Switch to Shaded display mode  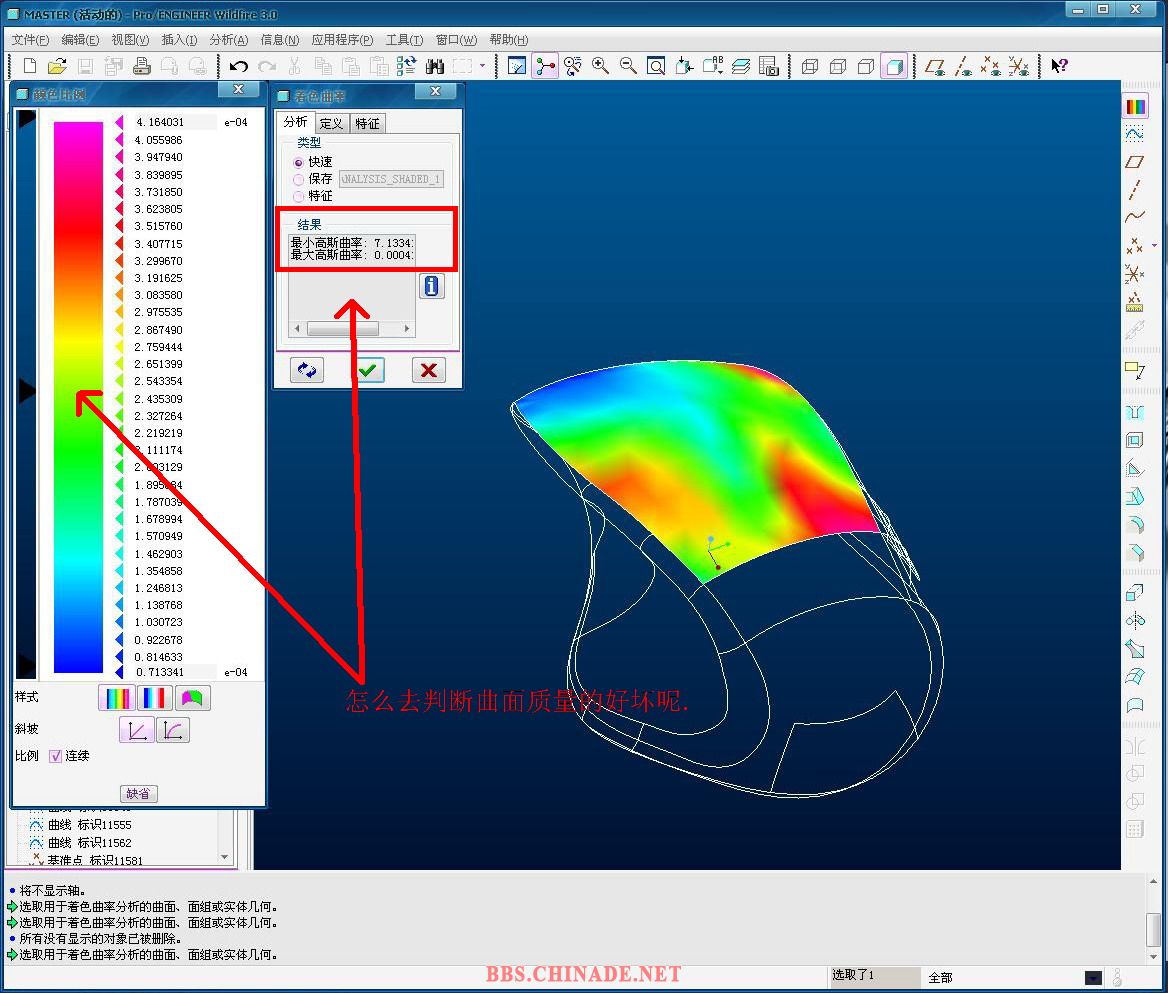894,66
